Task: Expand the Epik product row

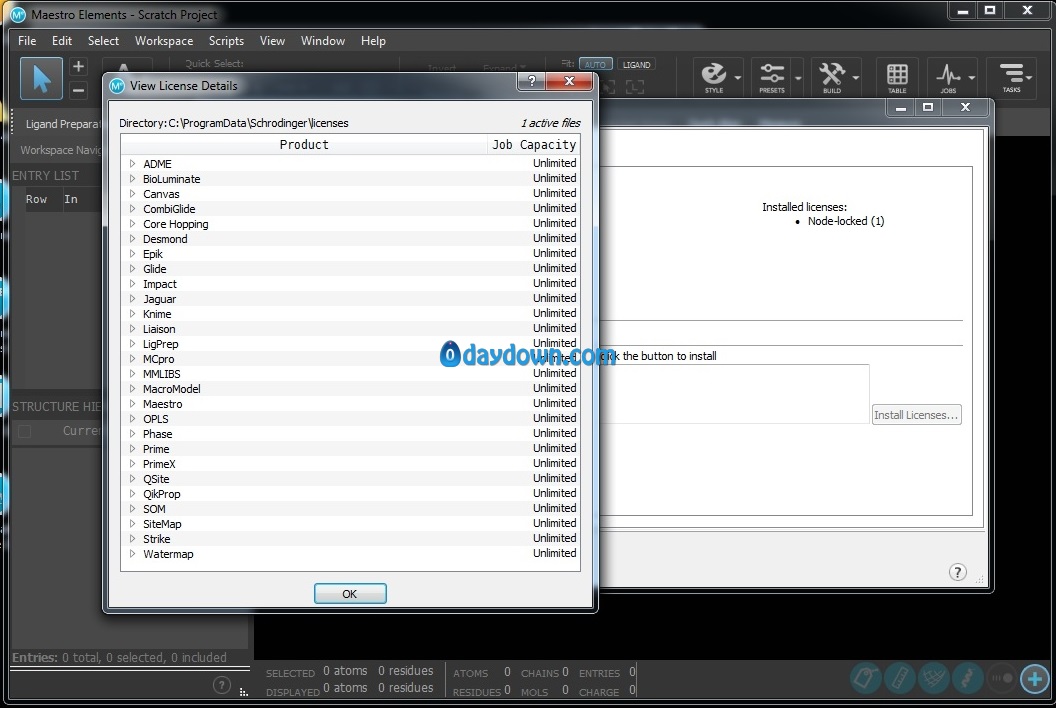Action: (132, 253)
